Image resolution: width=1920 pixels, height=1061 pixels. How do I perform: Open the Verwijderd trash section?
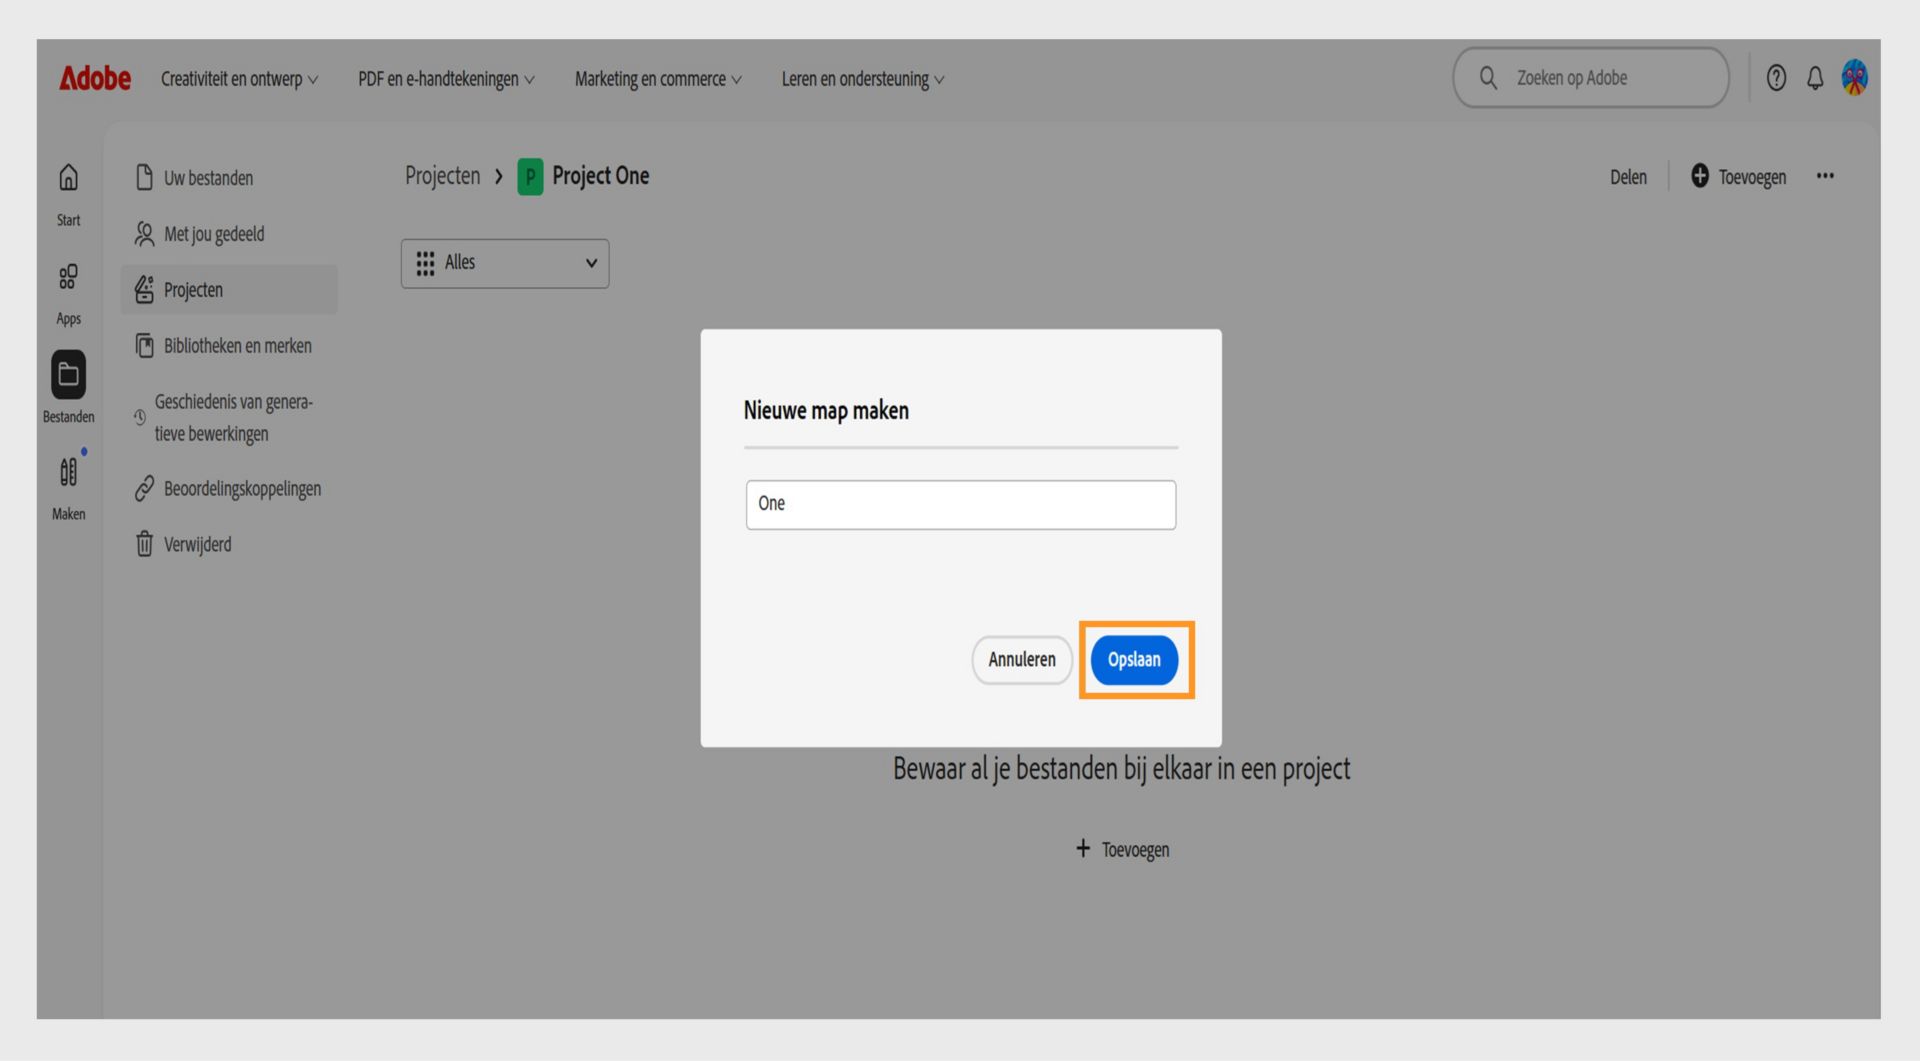click(x=199, y=544)
